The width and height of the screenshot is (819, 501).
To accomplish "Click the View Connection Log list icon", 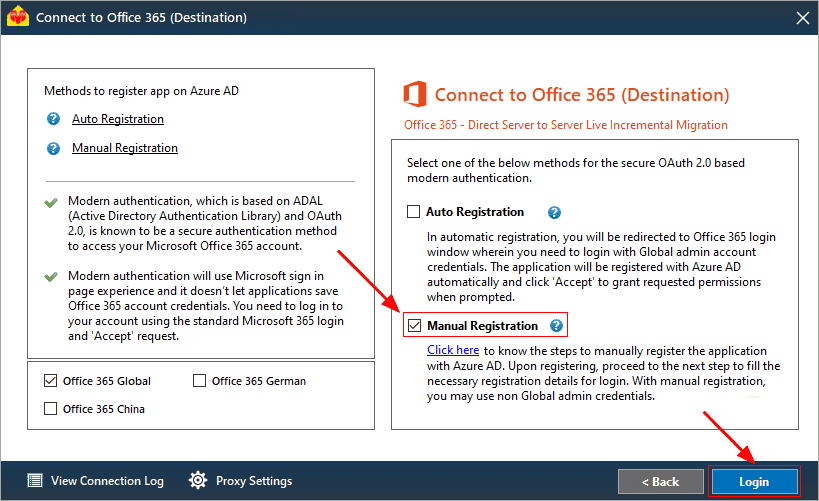I will pyautogui.click(x=35, y=480).
